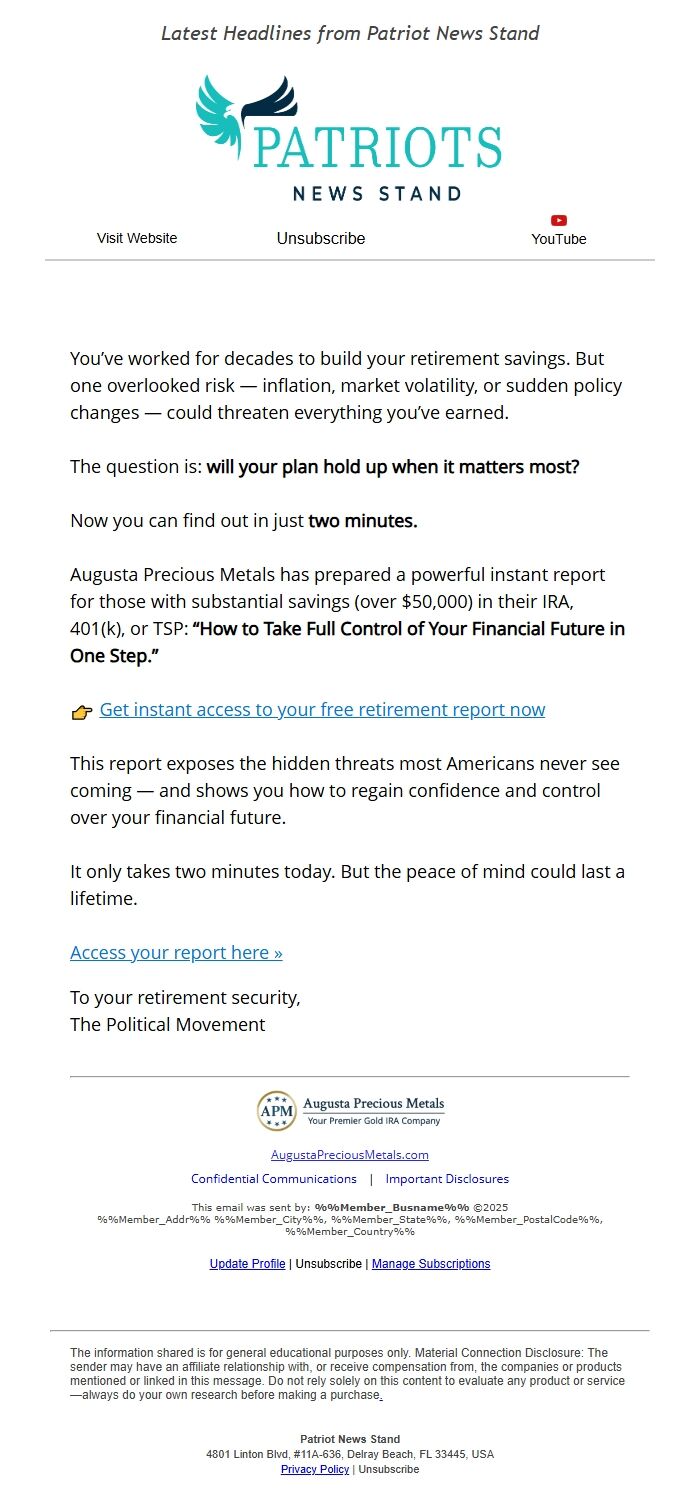This screenshot has height=1508, width=700.
Task: Open the Manage Subscriptions link
Action: tap(431, 1264)
